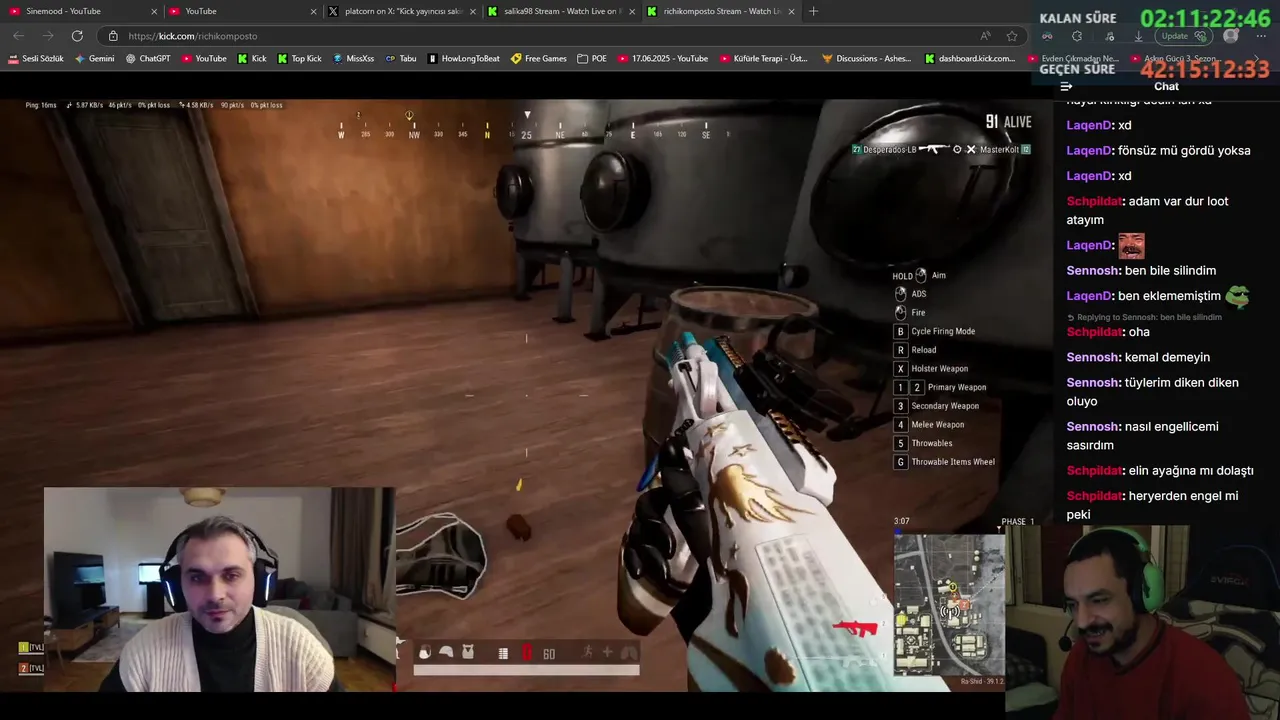1280x720 pixels.
Task: Open LaqenD's profile on fönsüz message
Action: (x=1089, y=151)
